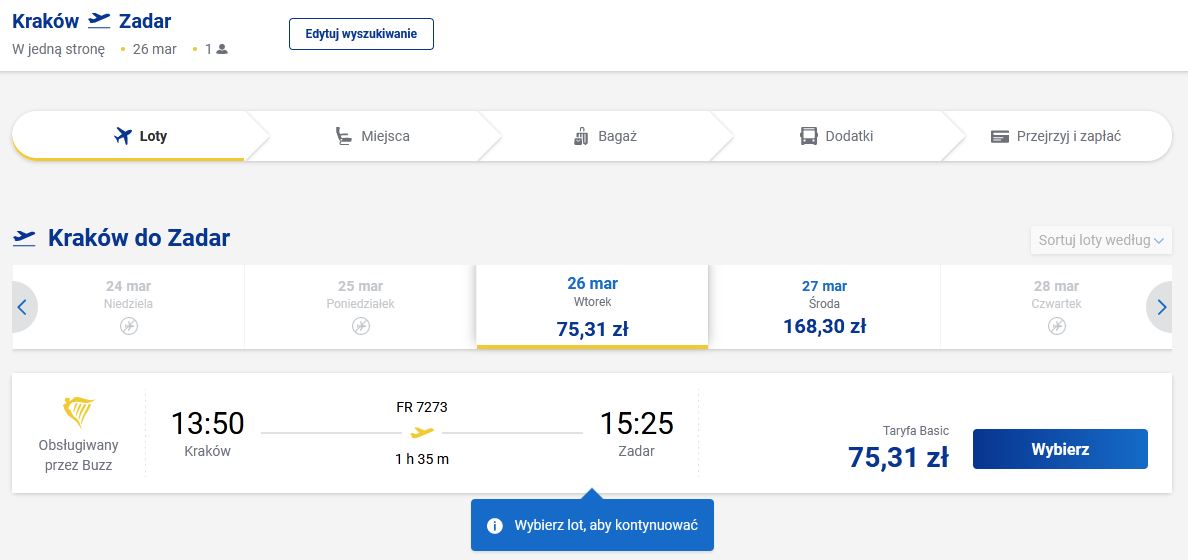
Task: Go to the Bagaż step tab
Action: 606,136
